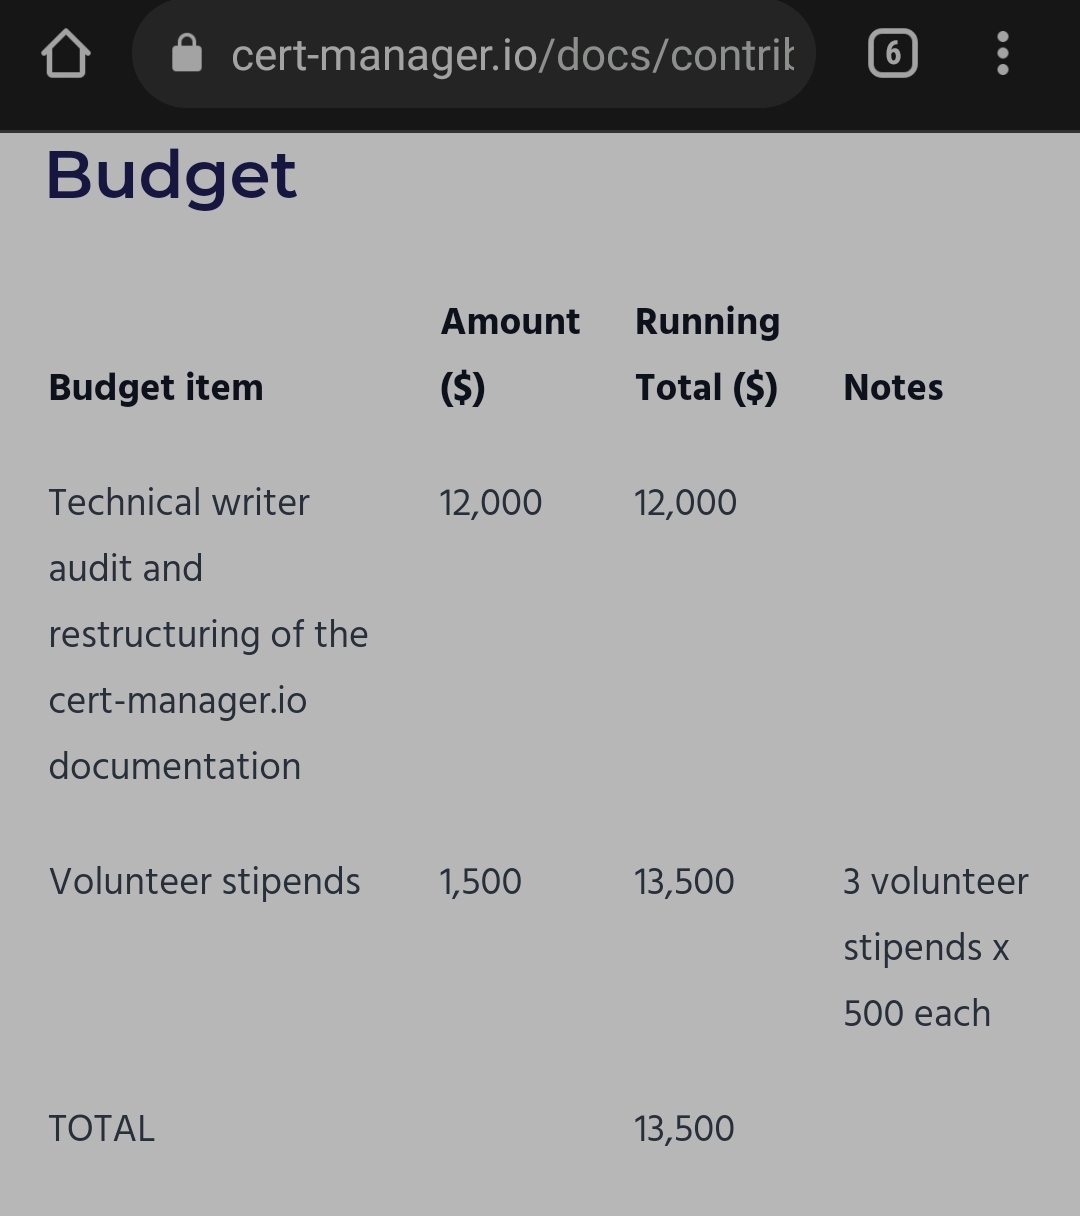Tap the padlock site security icon
1080x1216 pixels.
pyautogui.click(x=186, y=53)
